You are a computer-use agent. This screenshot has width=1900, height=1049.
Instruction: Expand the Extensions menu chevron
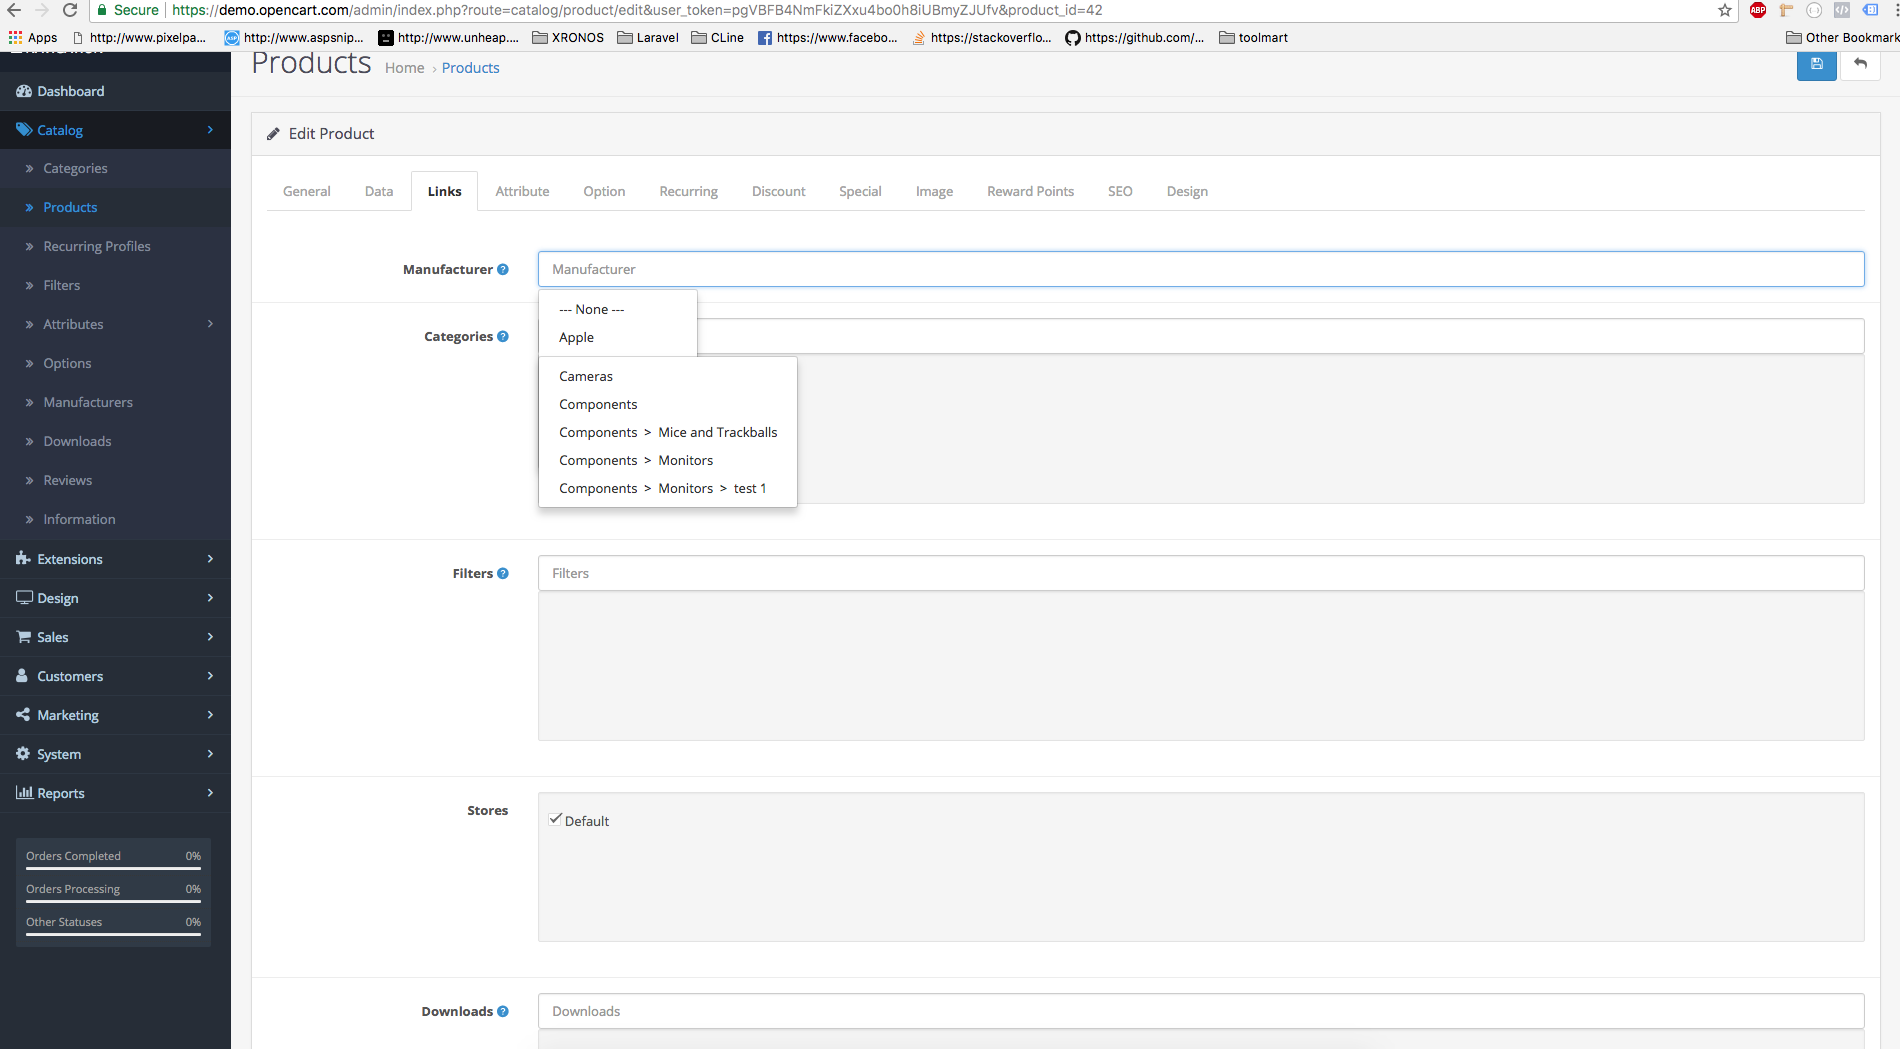(x=210, y=558)
